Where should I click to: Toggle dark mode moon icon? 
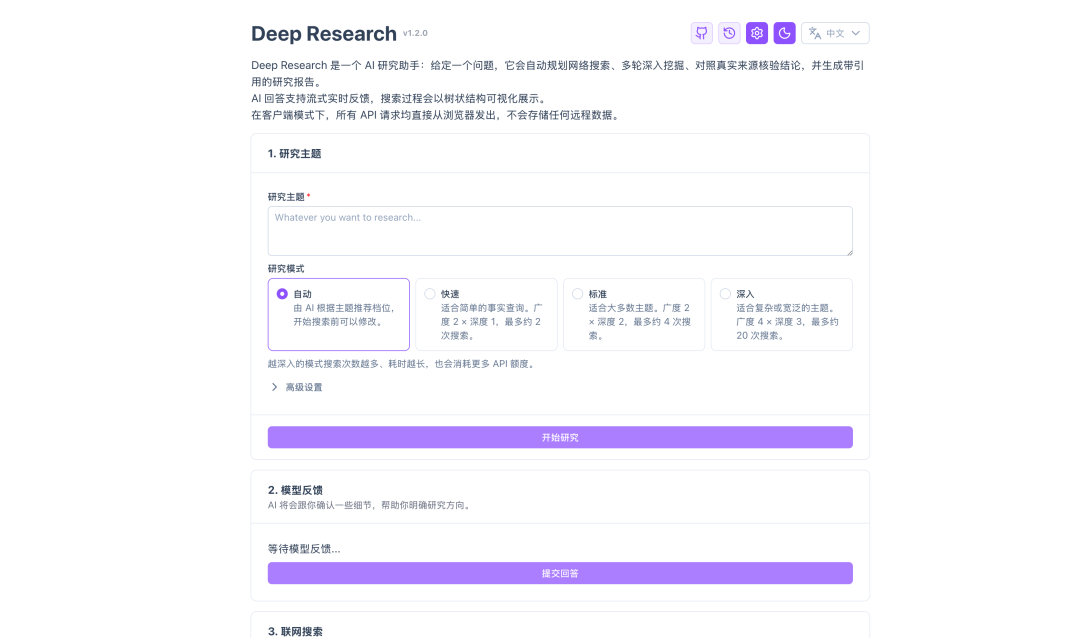tap(784, 33)
